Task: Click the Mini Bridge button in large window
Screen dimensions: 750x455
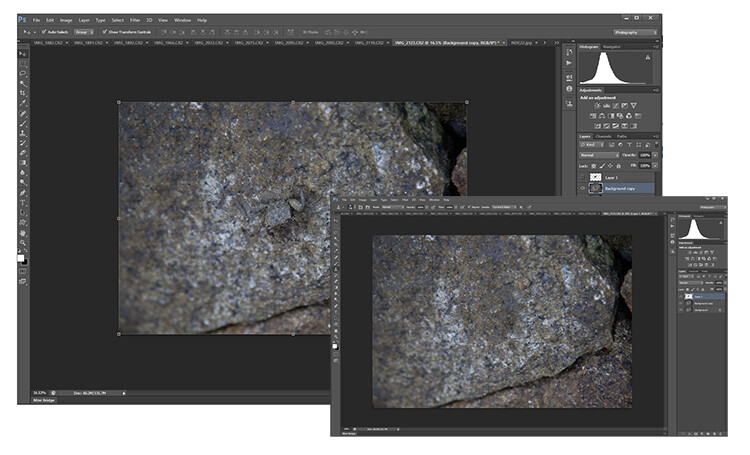Action: coord(44,400)
